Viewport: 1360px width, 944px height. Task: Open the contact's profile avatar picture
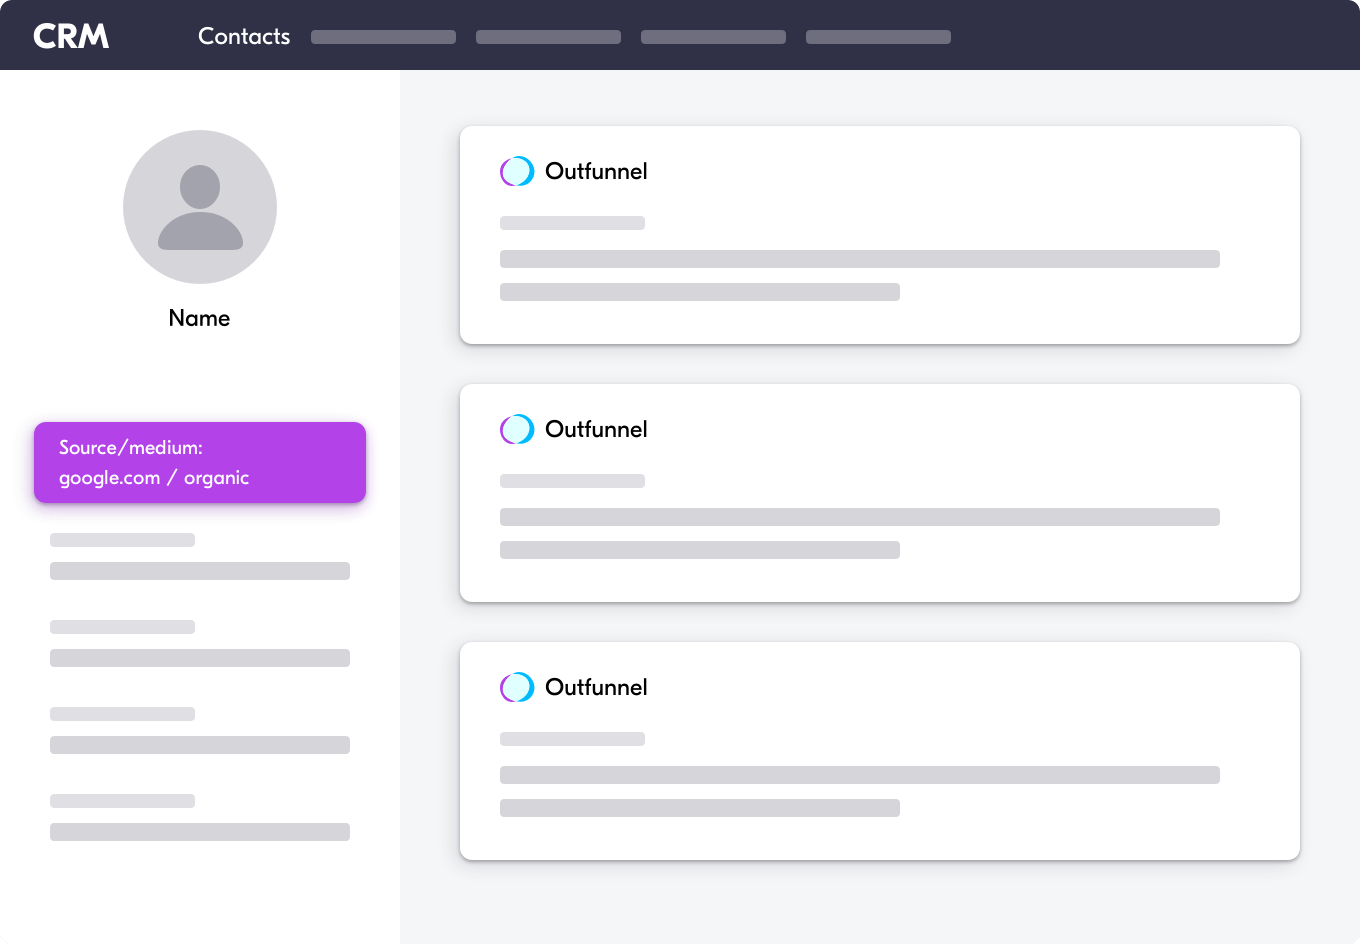click(x=199, y=206)
